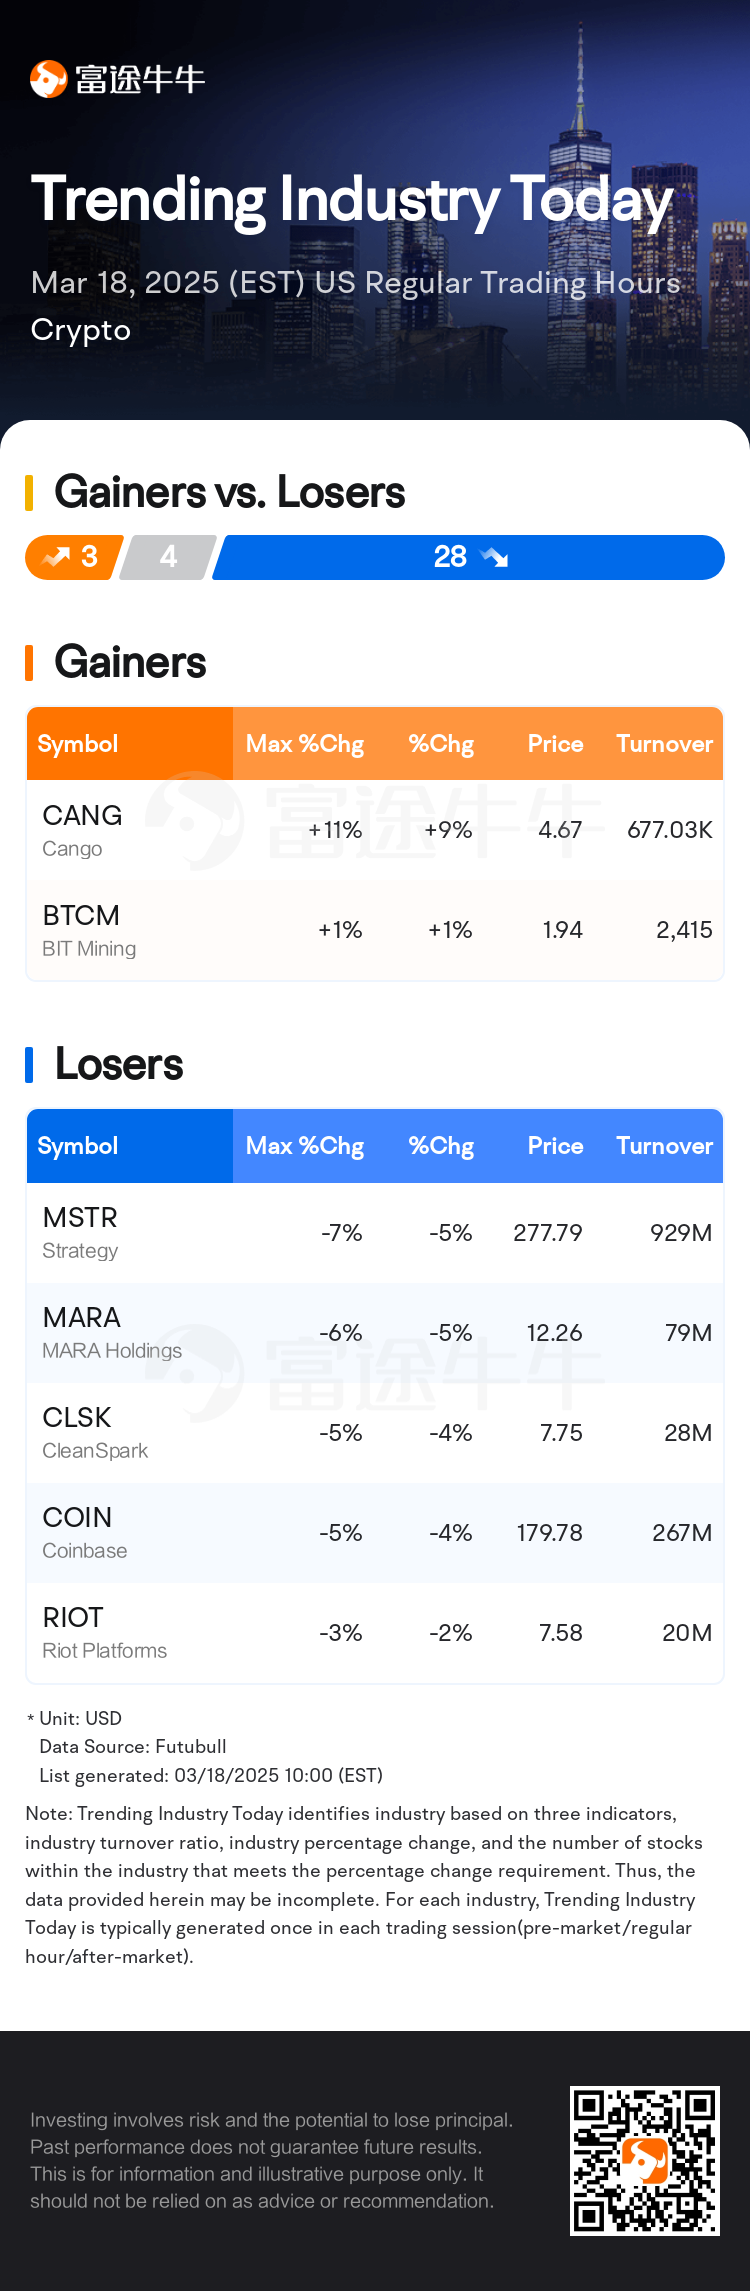Click the blue down-arrow losers icon
Screen dimensions: 750x2291
coord(494,557)
